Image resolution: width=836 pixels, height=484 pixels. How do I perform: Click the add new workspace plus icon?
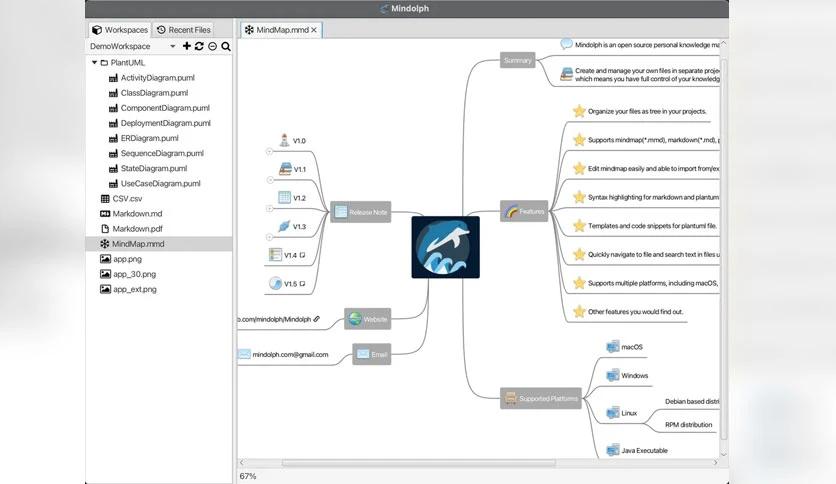[187, 46]
